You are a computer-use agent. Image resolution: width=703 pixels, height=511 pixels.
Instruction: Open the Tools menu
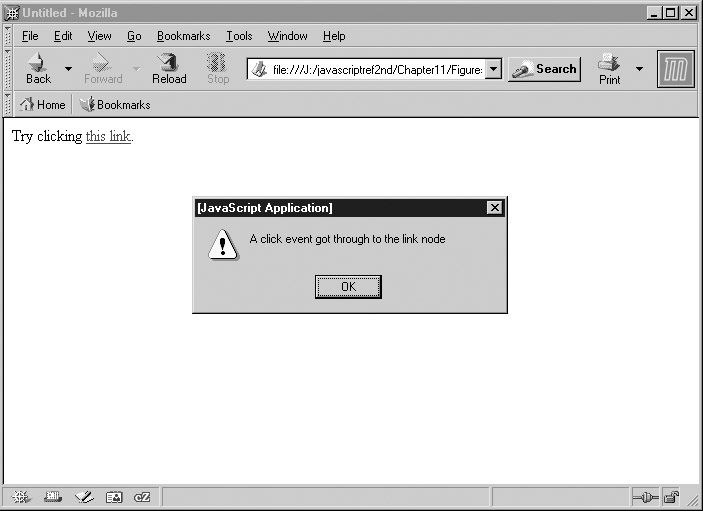[239, 36]
